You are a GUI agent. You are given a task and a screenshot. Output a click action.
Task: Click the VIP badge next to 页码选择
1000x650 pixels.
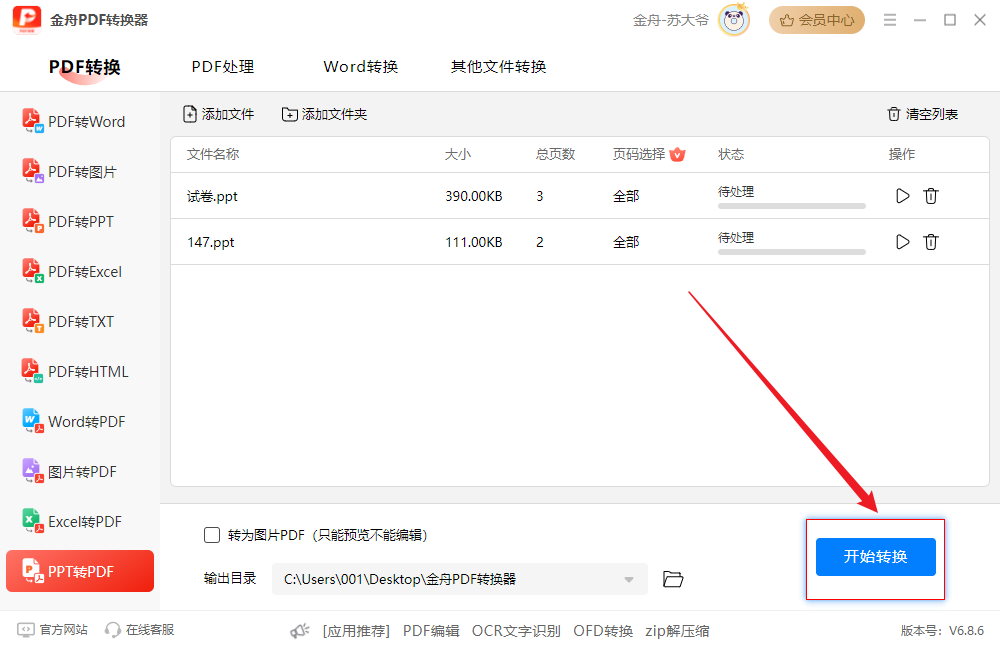677,154
